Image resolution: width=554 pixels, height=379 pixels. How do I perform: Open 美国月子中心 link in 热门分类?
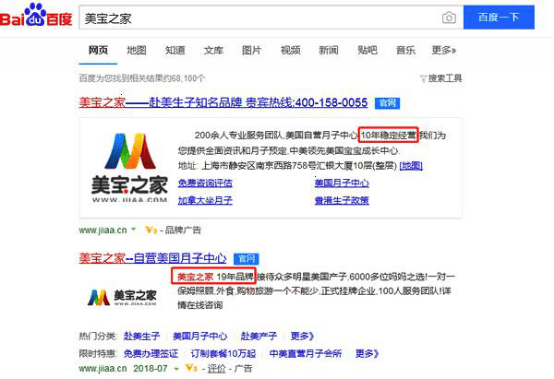coord(200,336)
